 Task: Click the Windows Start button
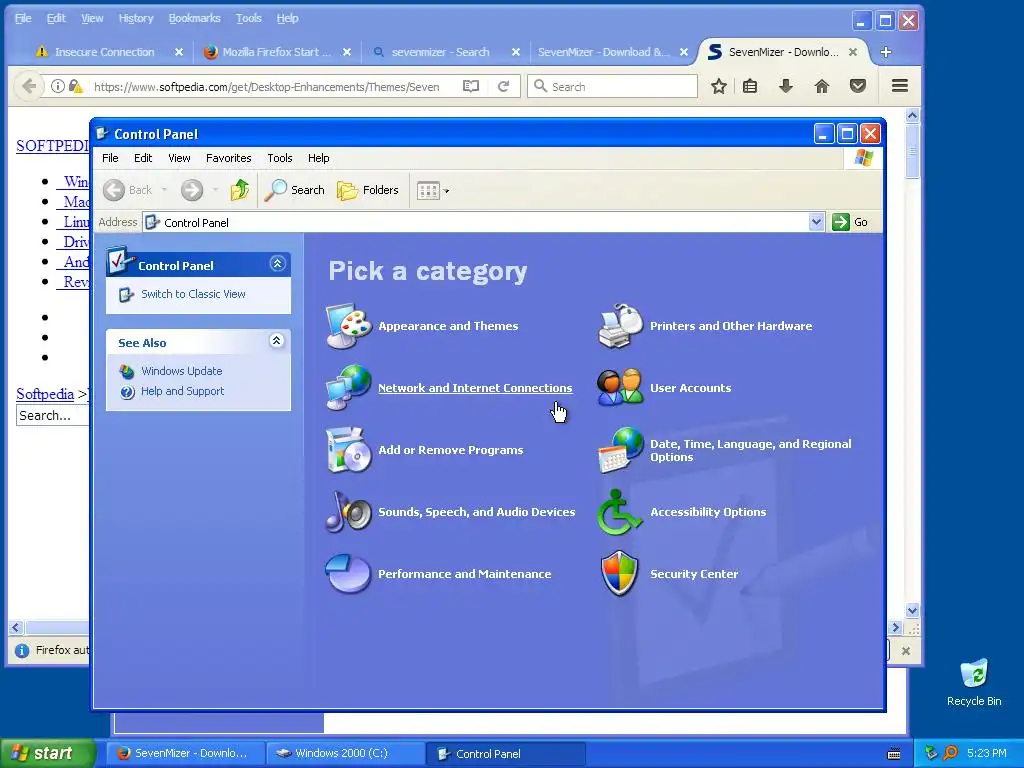pyautogui.click(x=47, y=753)
